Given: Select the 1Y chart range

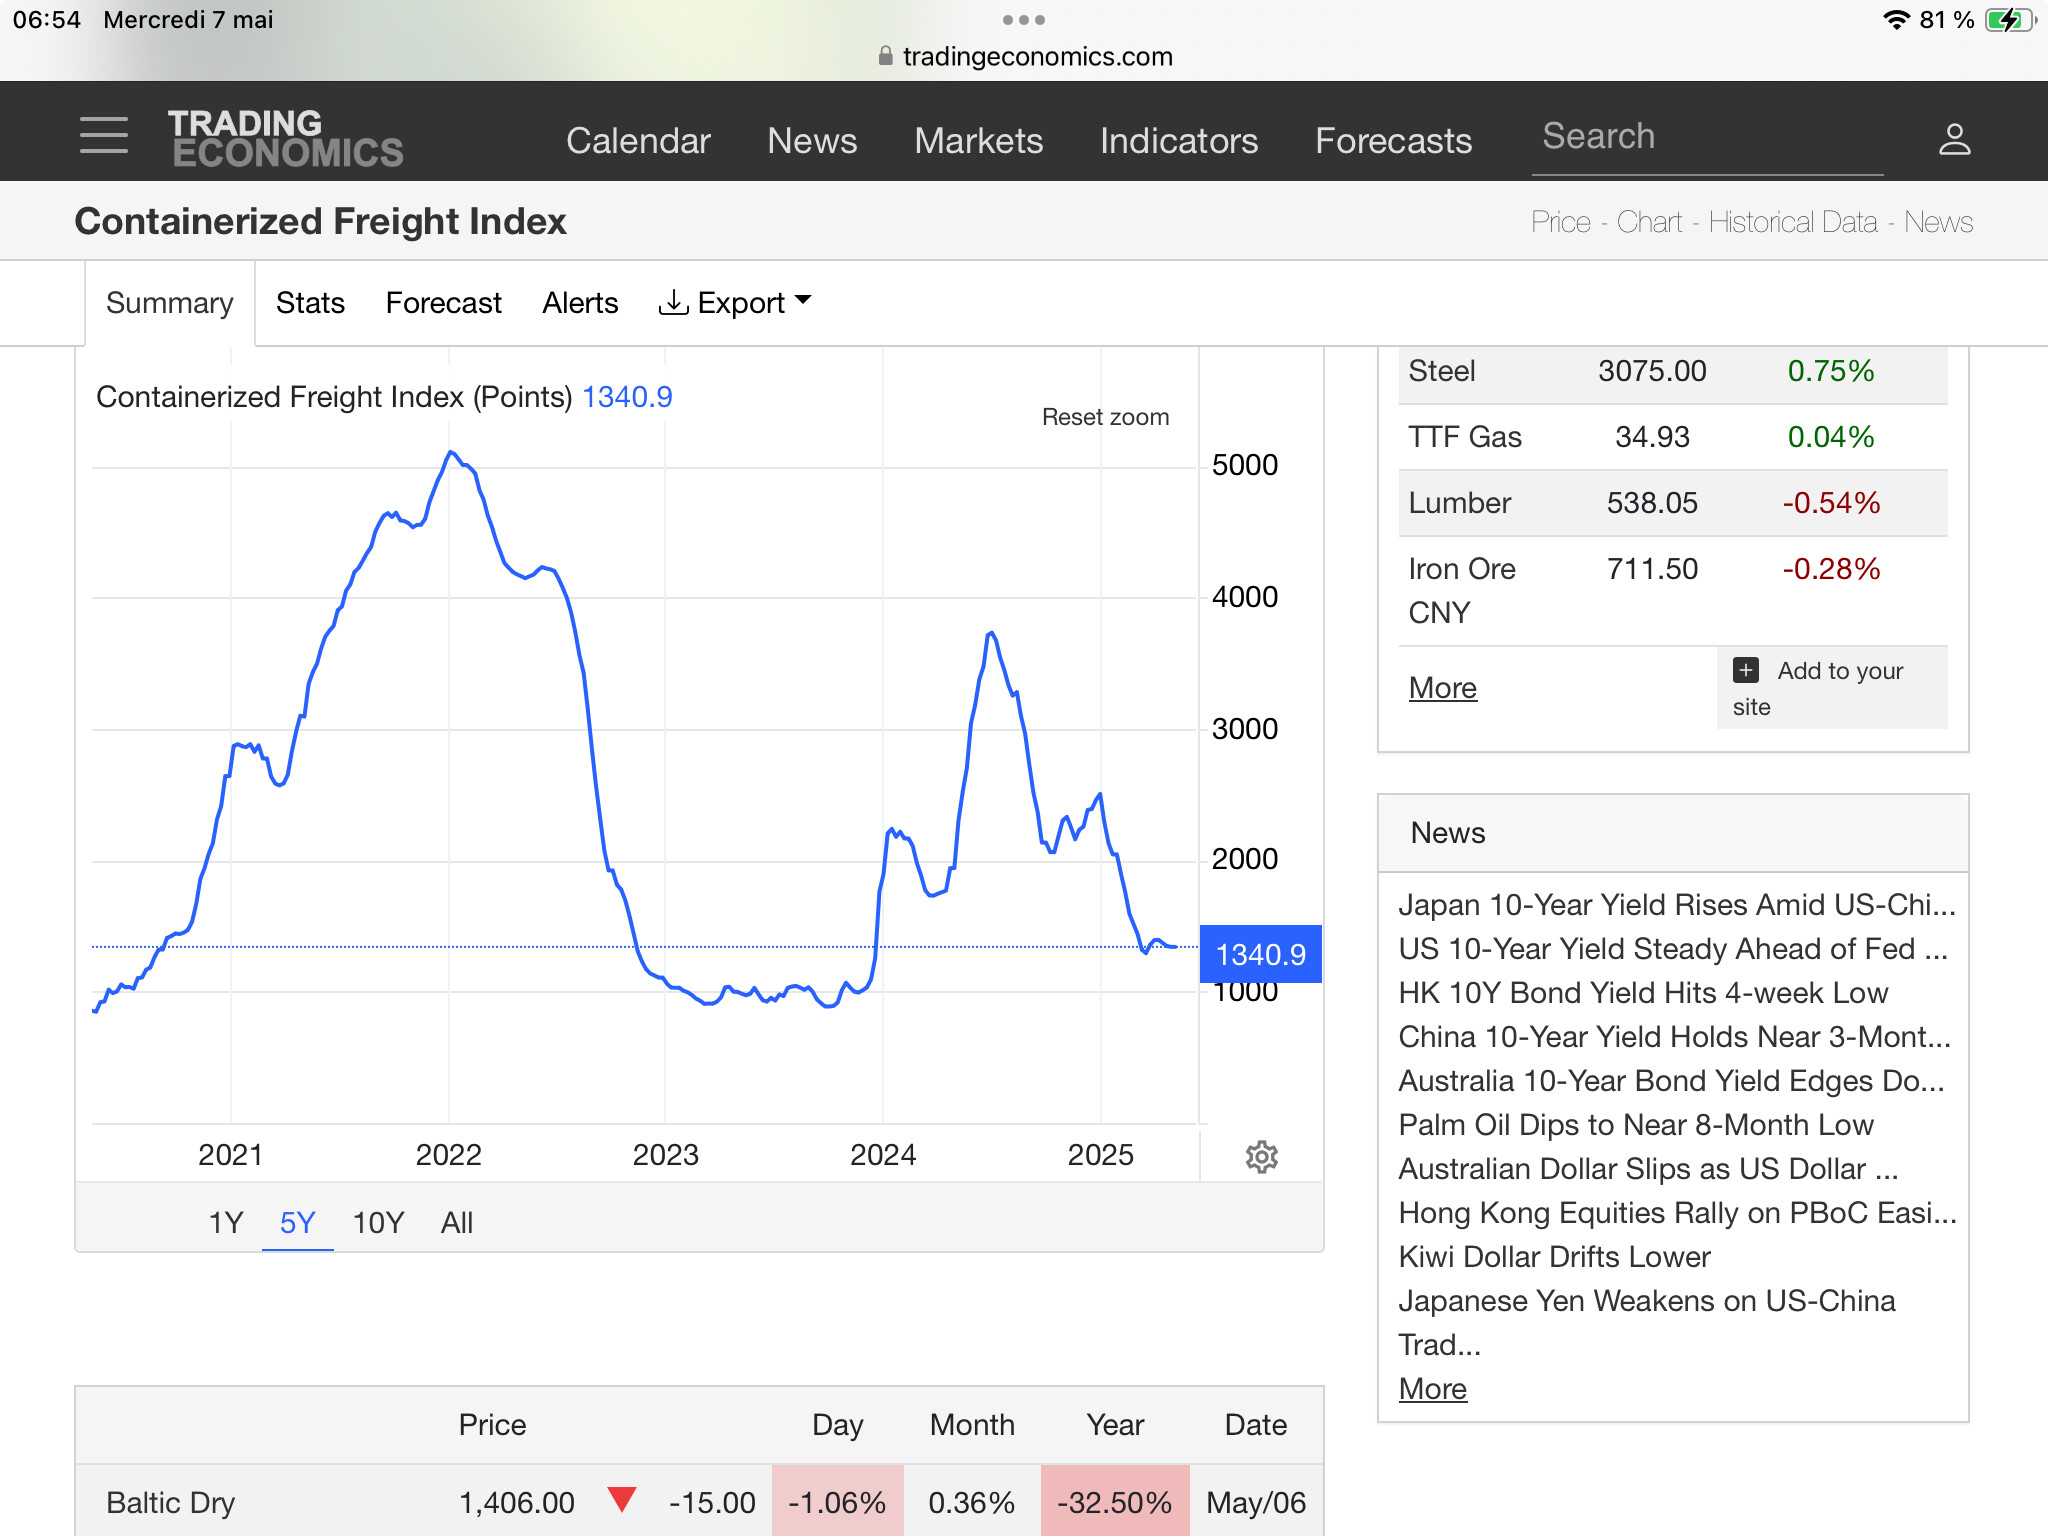Looking at the screenshot, I should pos(226,1222).
